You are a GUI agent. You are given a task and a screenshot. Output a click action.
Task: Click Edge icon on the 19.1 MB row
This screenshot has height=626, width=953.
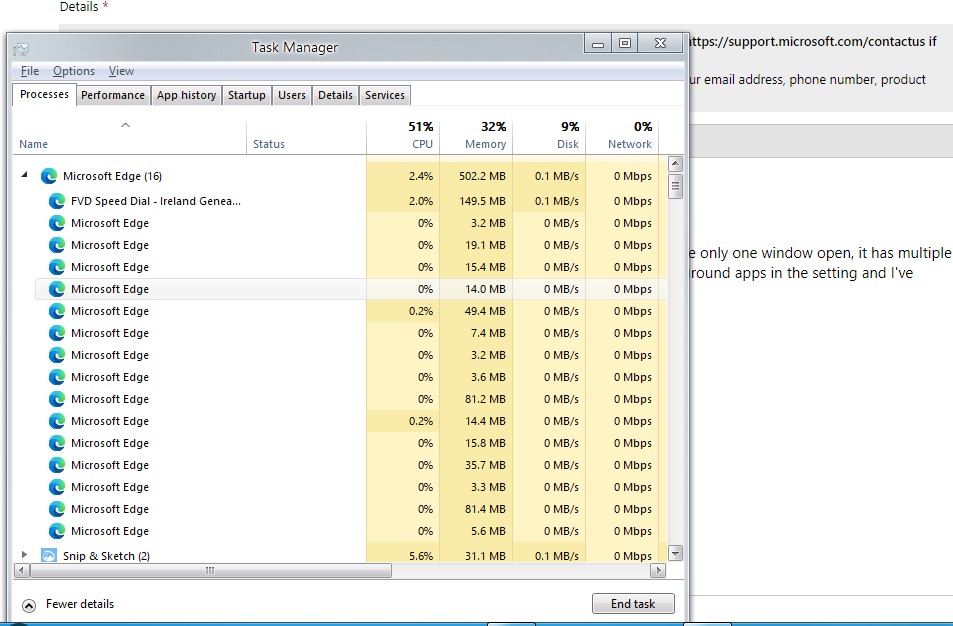click(57, 245)
